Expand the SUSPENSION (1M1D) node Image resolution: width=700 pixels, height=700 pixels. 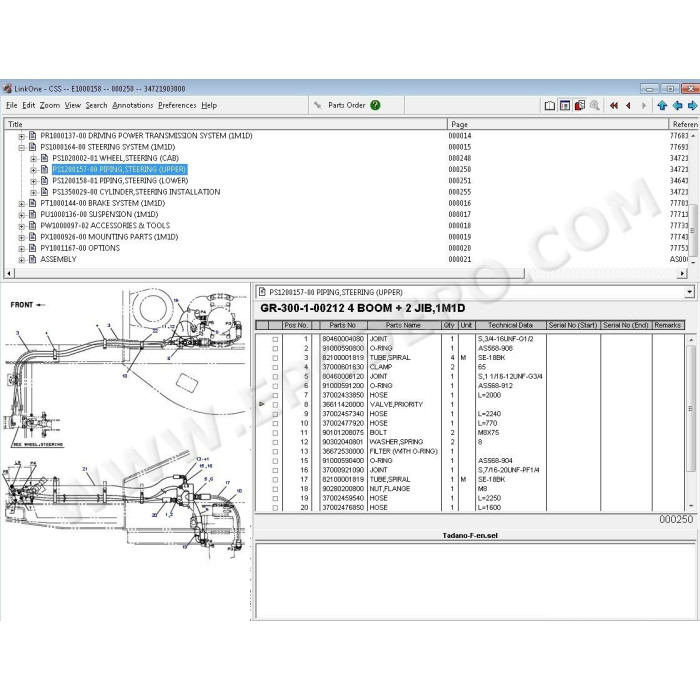21,215
